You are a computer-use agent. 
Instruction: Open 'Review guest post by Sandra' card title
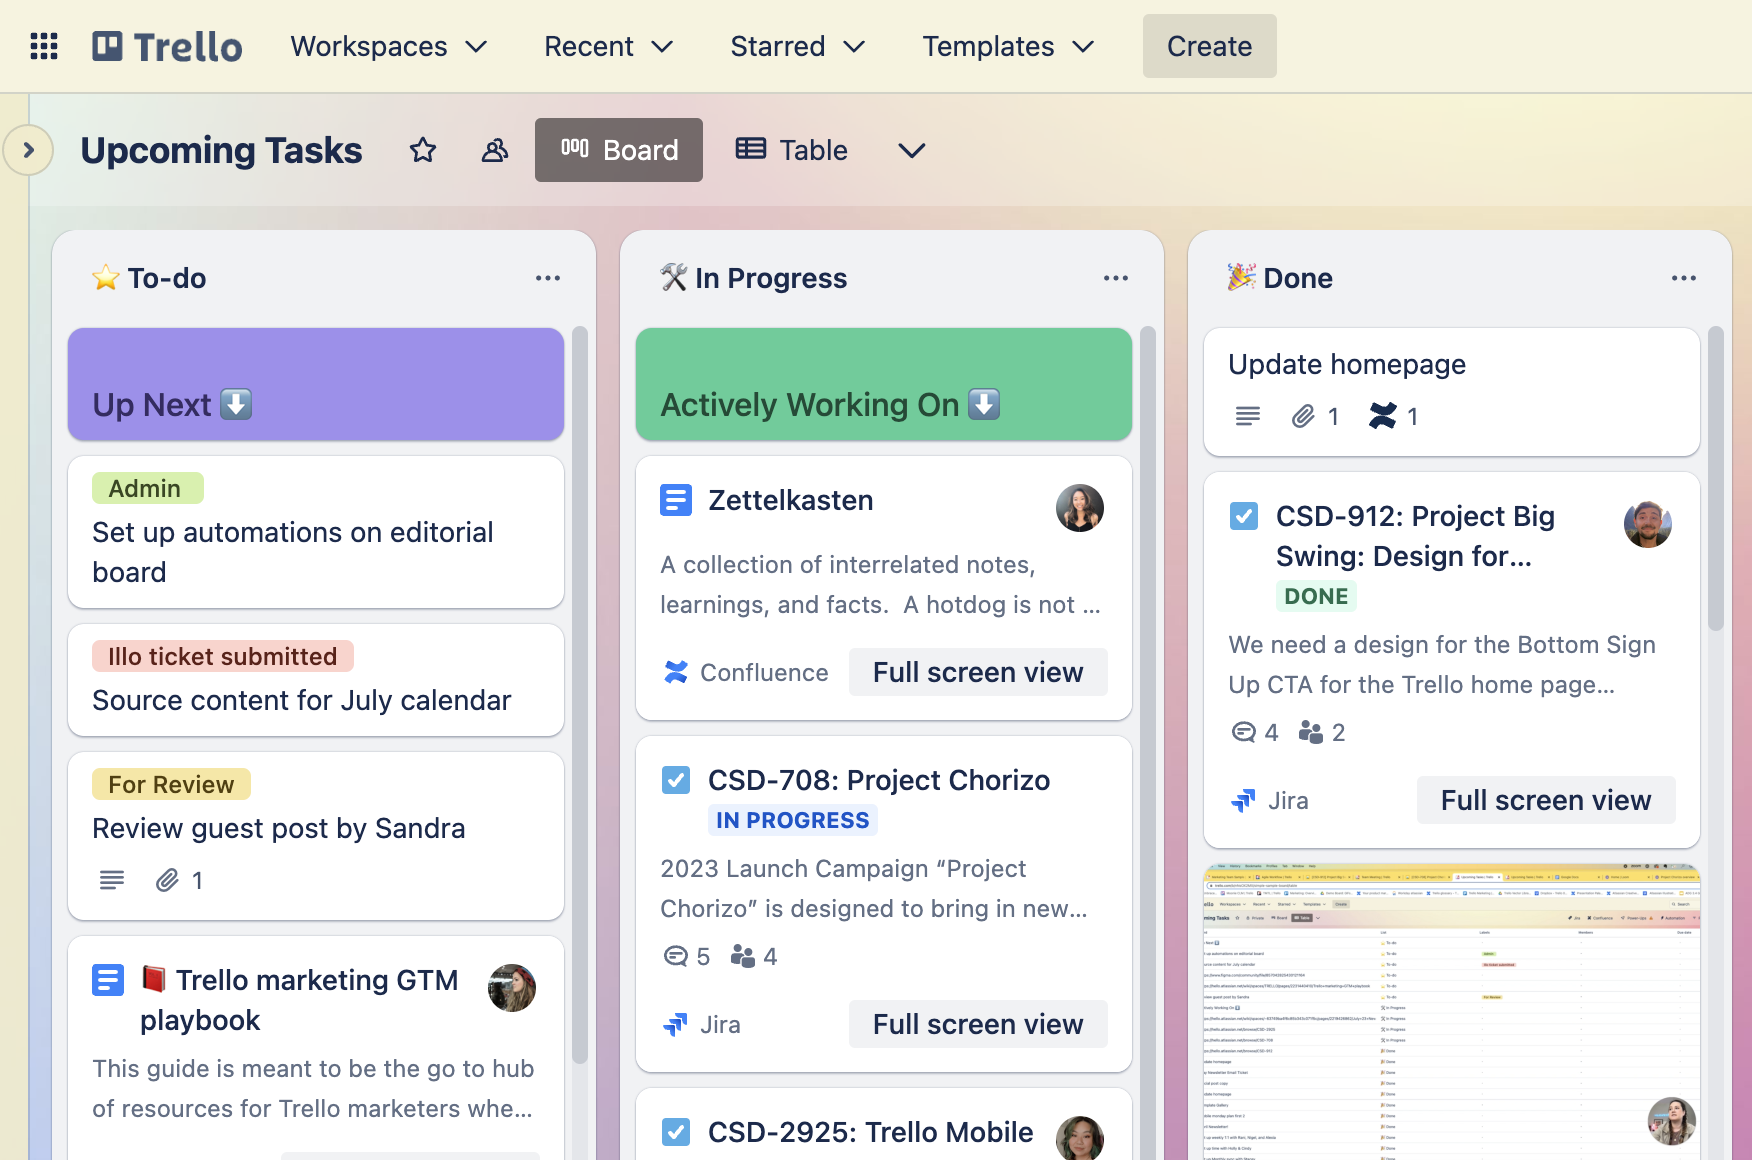point(279,828)
